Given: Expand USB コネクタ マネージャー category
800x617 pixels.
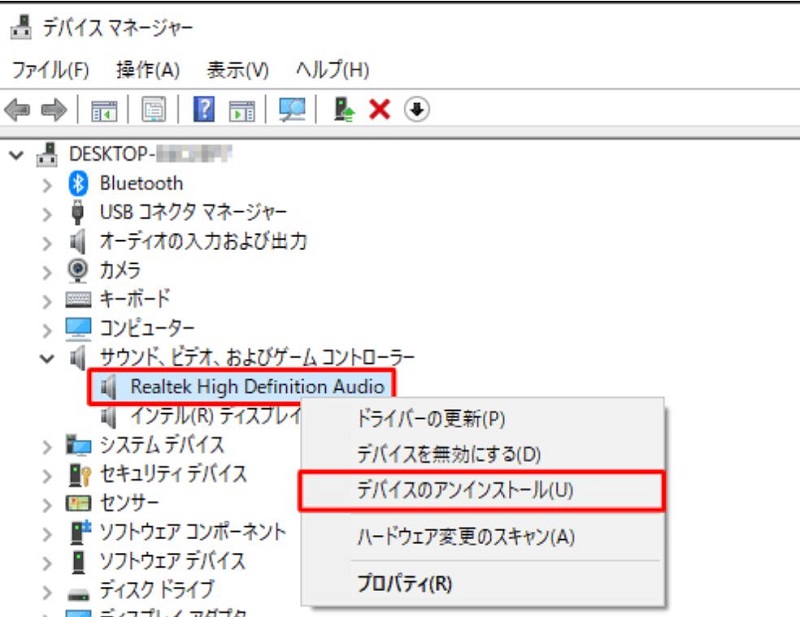Looking at the screenshot, I should [x=47, y=214].
